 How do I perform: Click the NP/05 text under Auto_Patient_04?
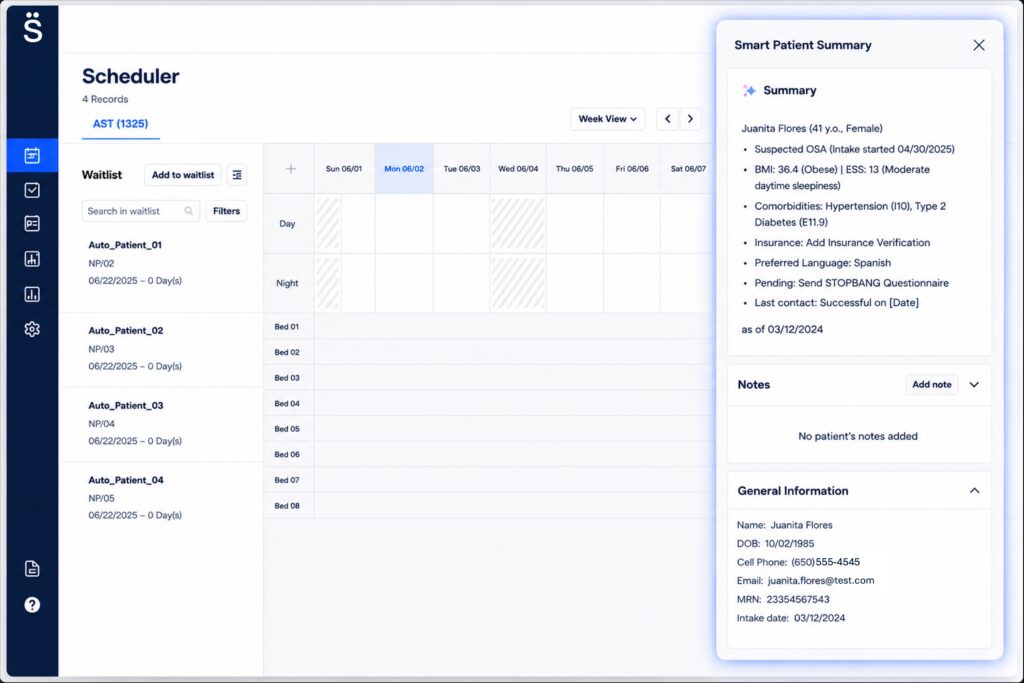point(101,498)
